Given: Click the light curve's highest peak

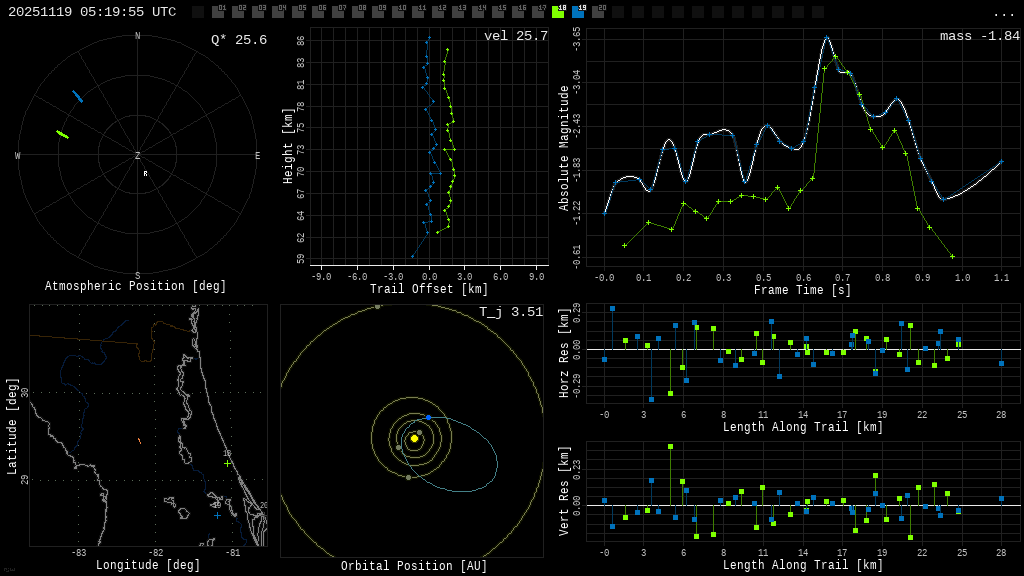Looking at the screenshot, I should pyautogui.click(x=826, y=38).
